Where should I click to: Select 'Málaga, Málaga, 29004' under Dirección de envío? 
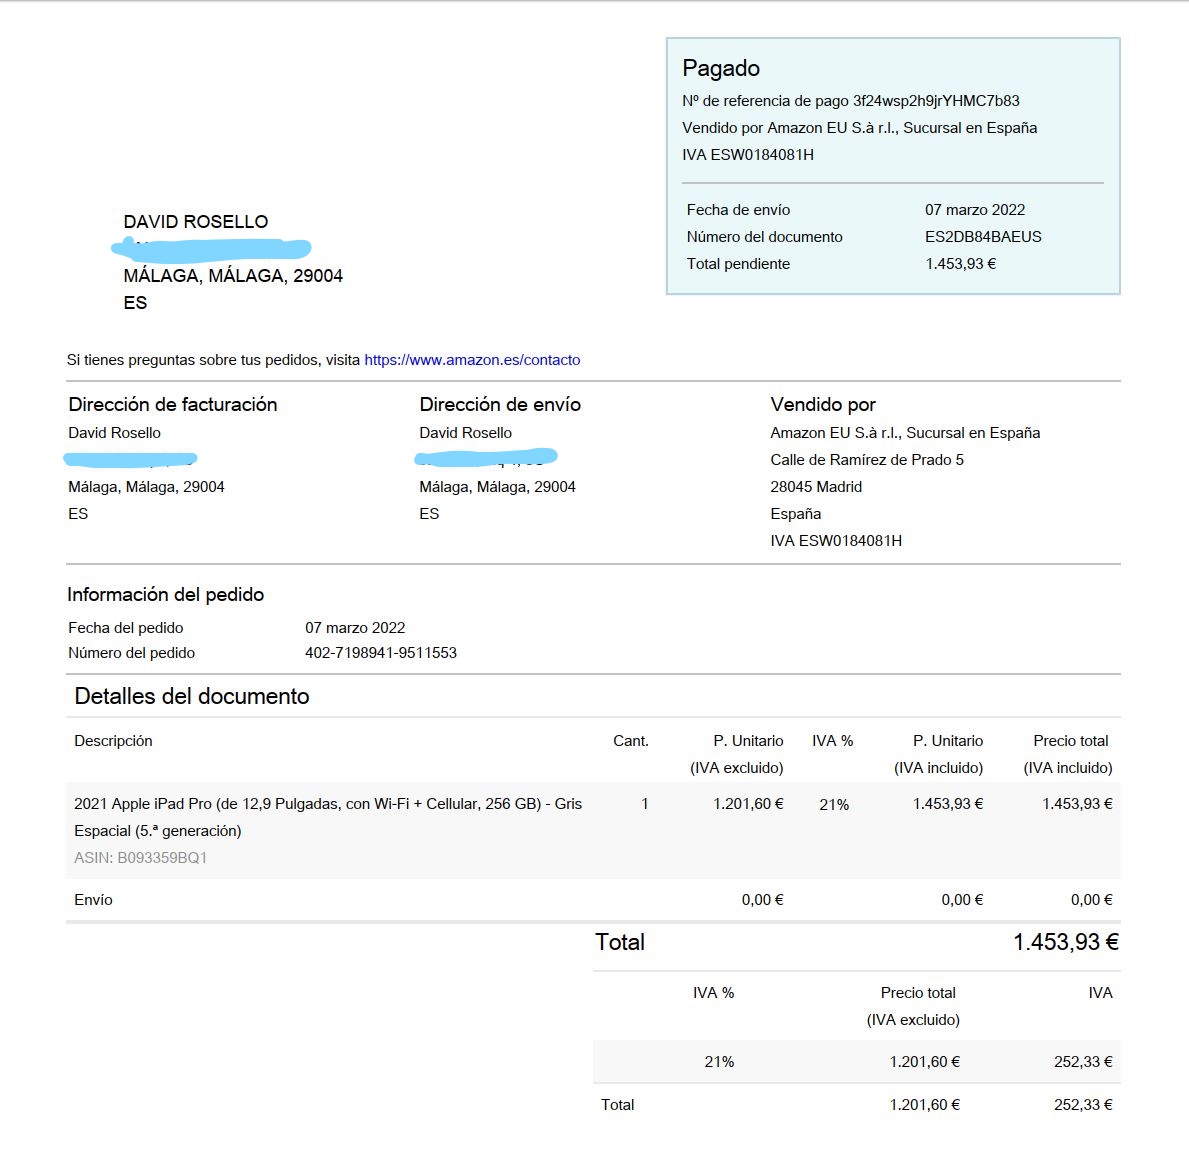497,487
